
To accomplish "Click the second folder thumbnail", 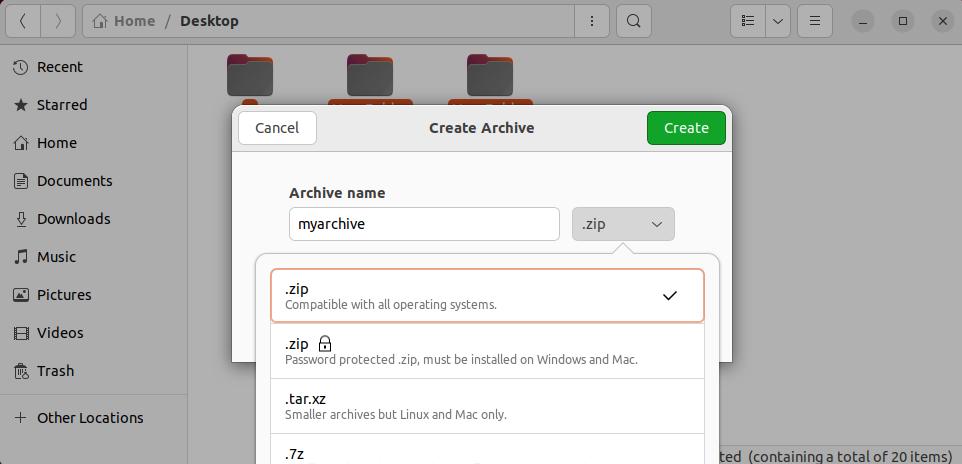I will 370,75.
